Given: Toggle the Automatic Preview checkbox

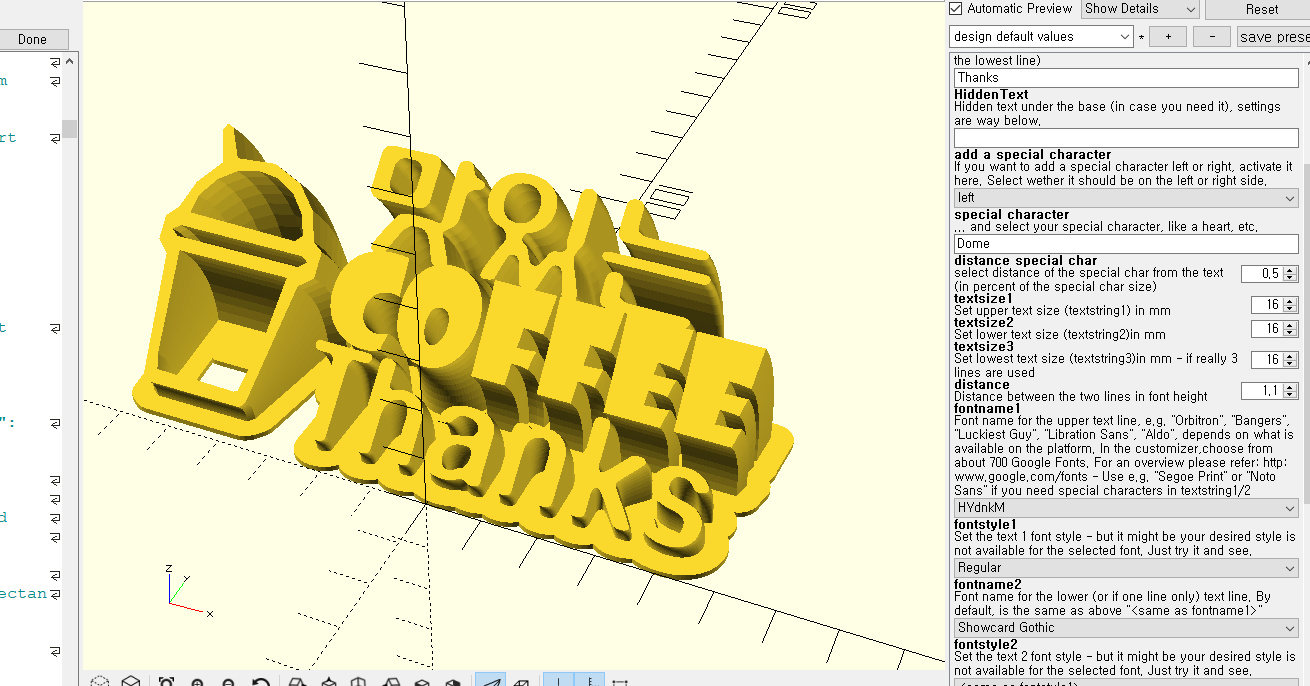Looking at the screenshot, I should [956, 8].
